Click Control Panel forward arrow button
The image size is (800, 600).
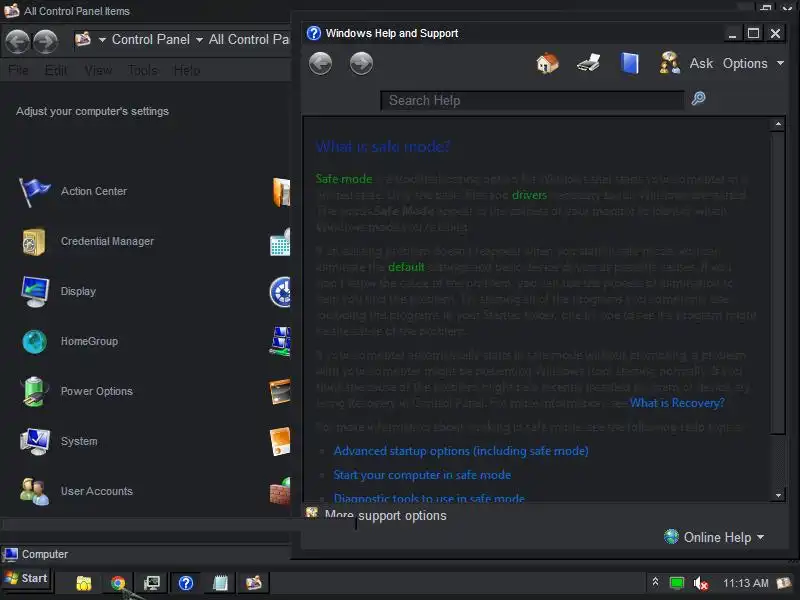point(45,41)
